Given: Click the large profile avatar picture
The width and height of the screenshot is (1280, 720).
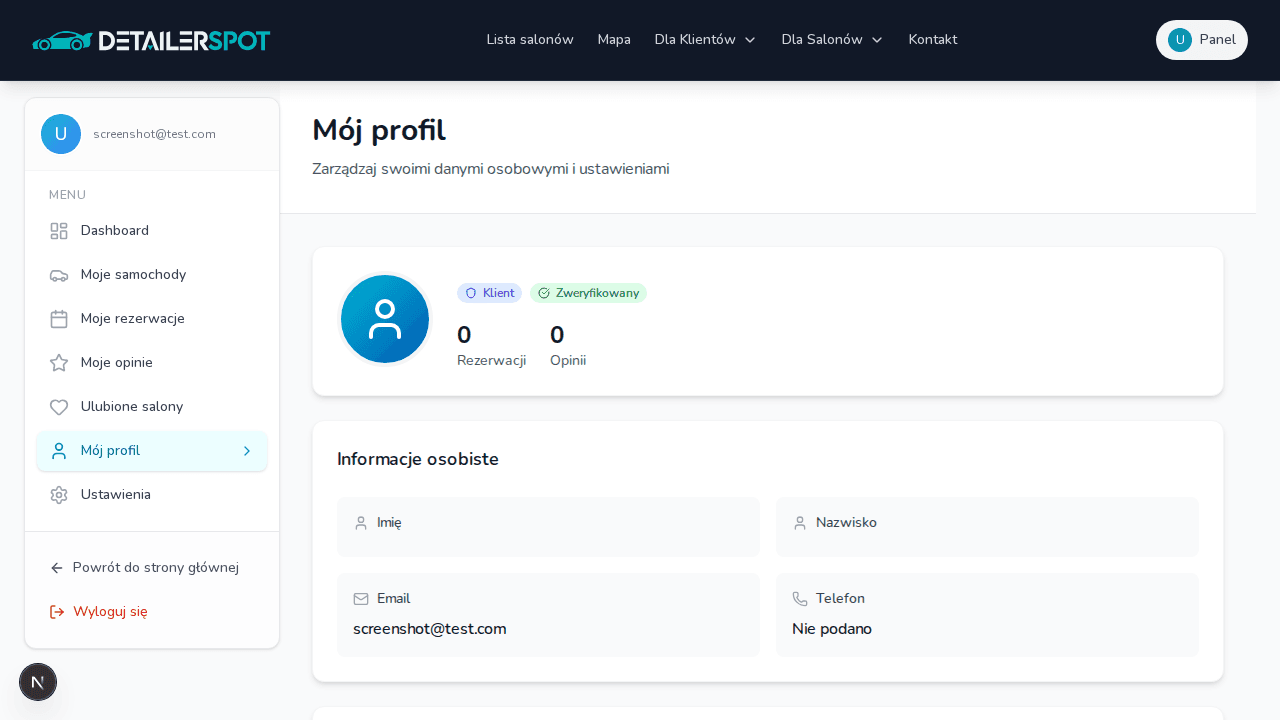Looking at the screenshot, I should tap(385, 319).
